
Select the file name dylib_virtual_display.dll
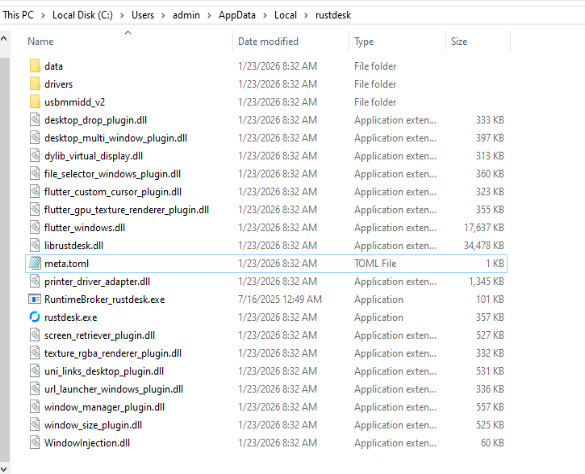pyautogui.click(x=93, y=156)
